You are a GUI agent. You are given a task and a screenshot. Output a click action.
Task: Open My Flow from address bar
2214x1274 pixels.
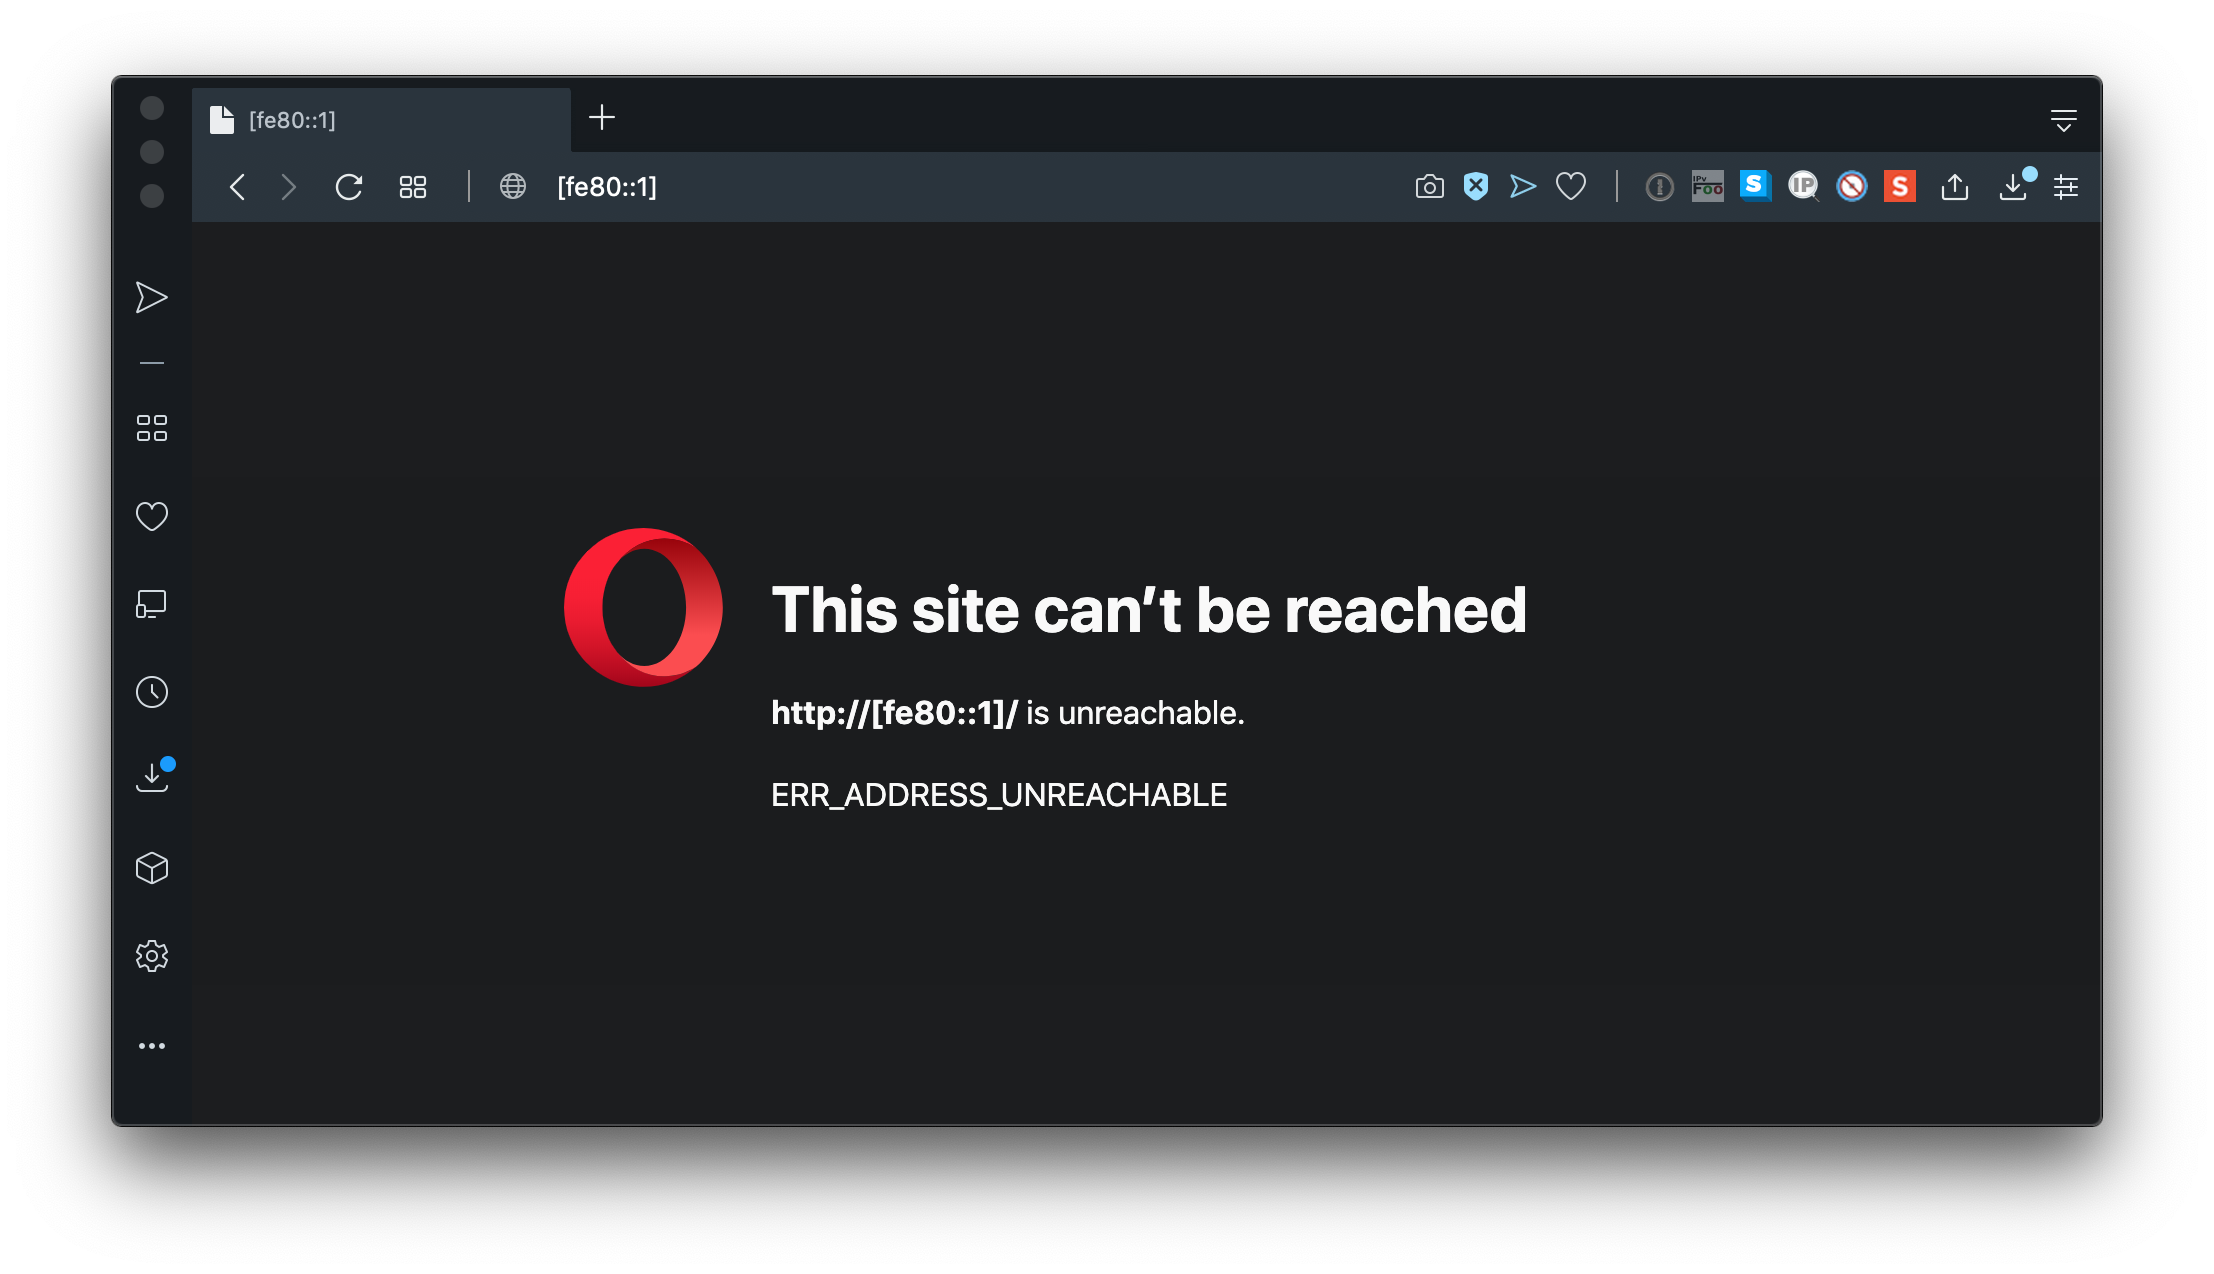click(x=1523, y=187)
